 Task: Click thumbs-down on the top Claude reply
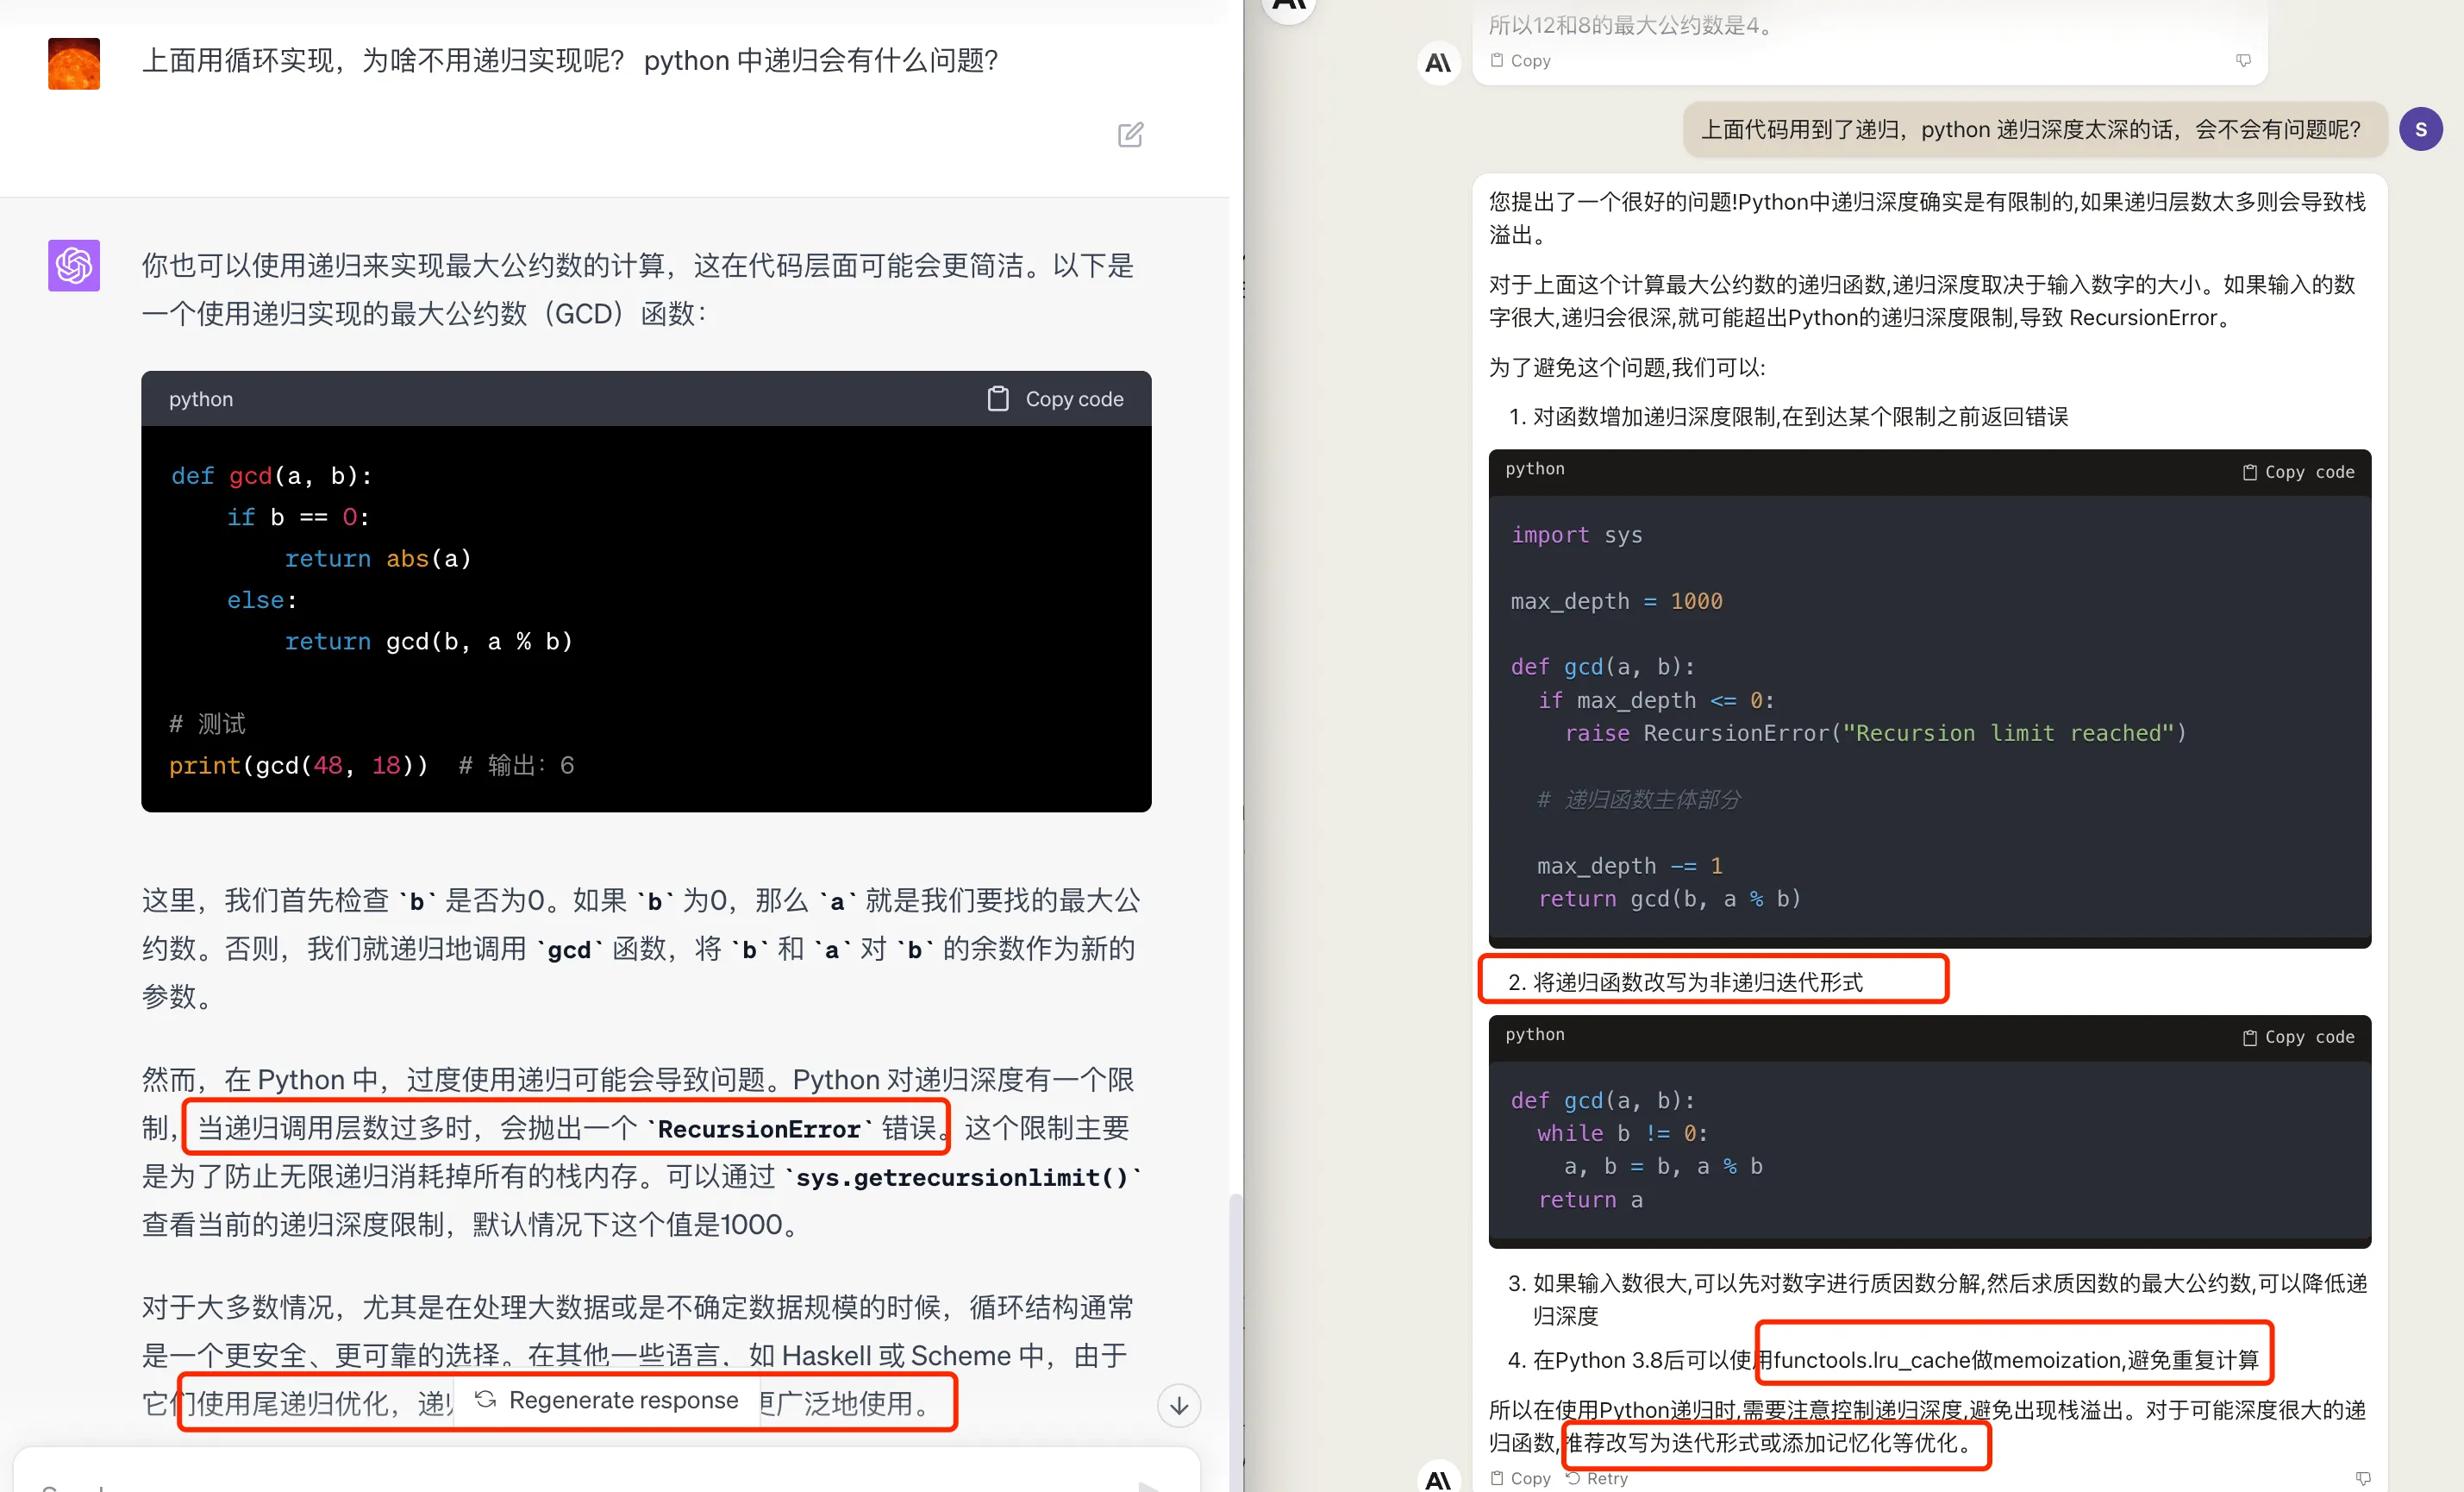[2243, 61]
